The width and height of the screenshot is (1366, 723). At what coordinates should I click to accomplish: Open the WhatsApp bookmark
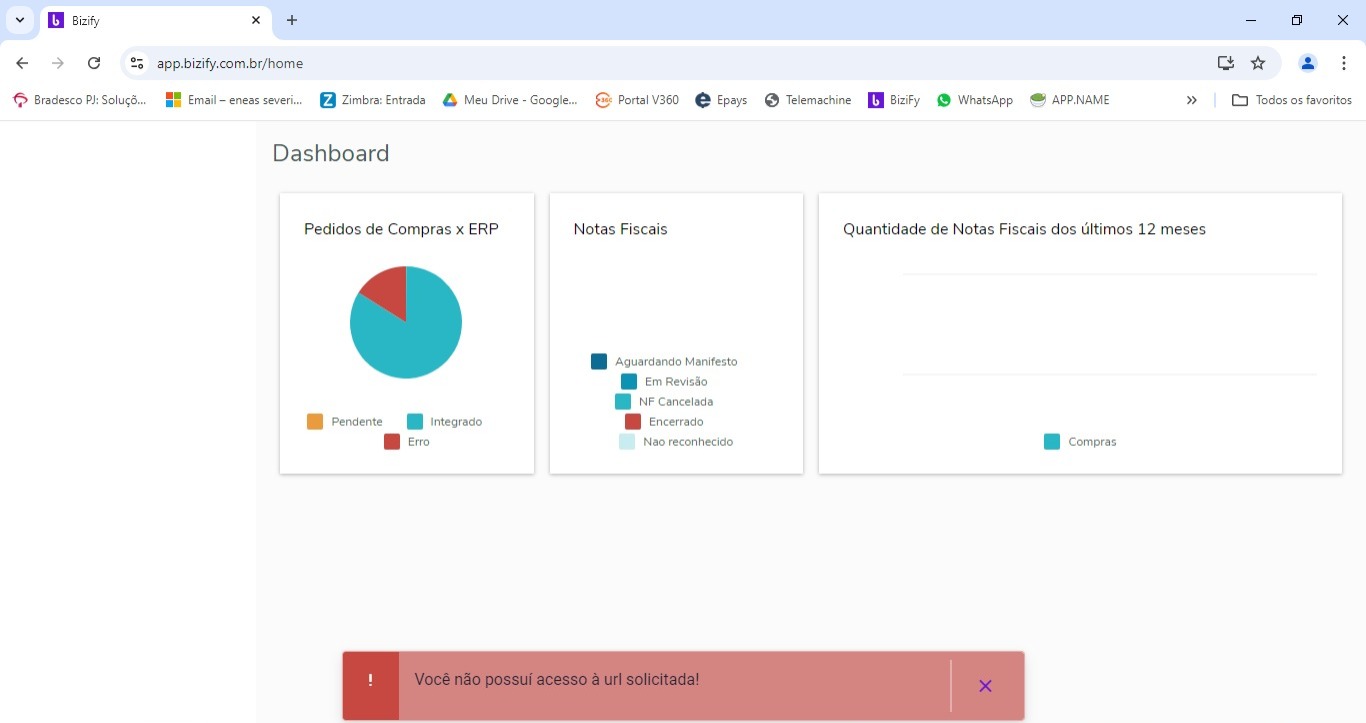click(975, 100)
